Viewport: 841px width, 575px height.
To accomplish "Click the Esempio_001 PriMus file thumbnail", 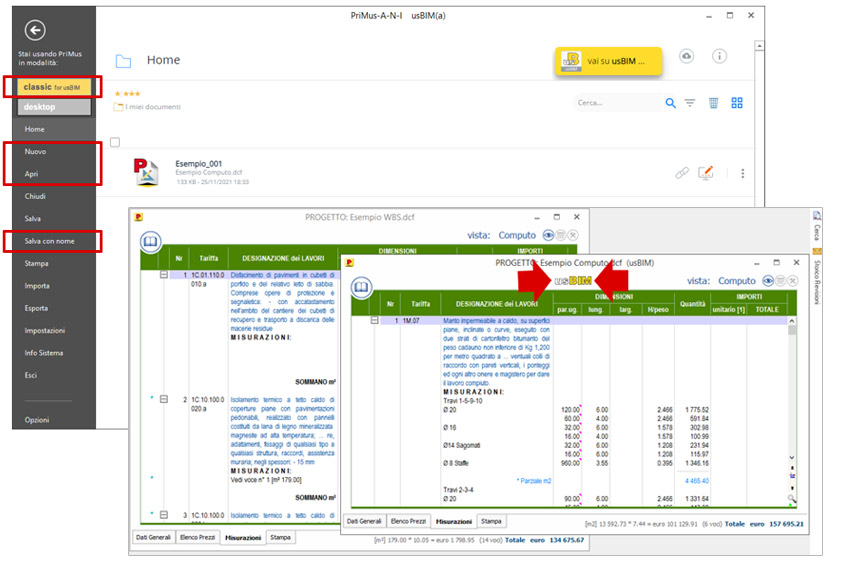I will [146, 172].
